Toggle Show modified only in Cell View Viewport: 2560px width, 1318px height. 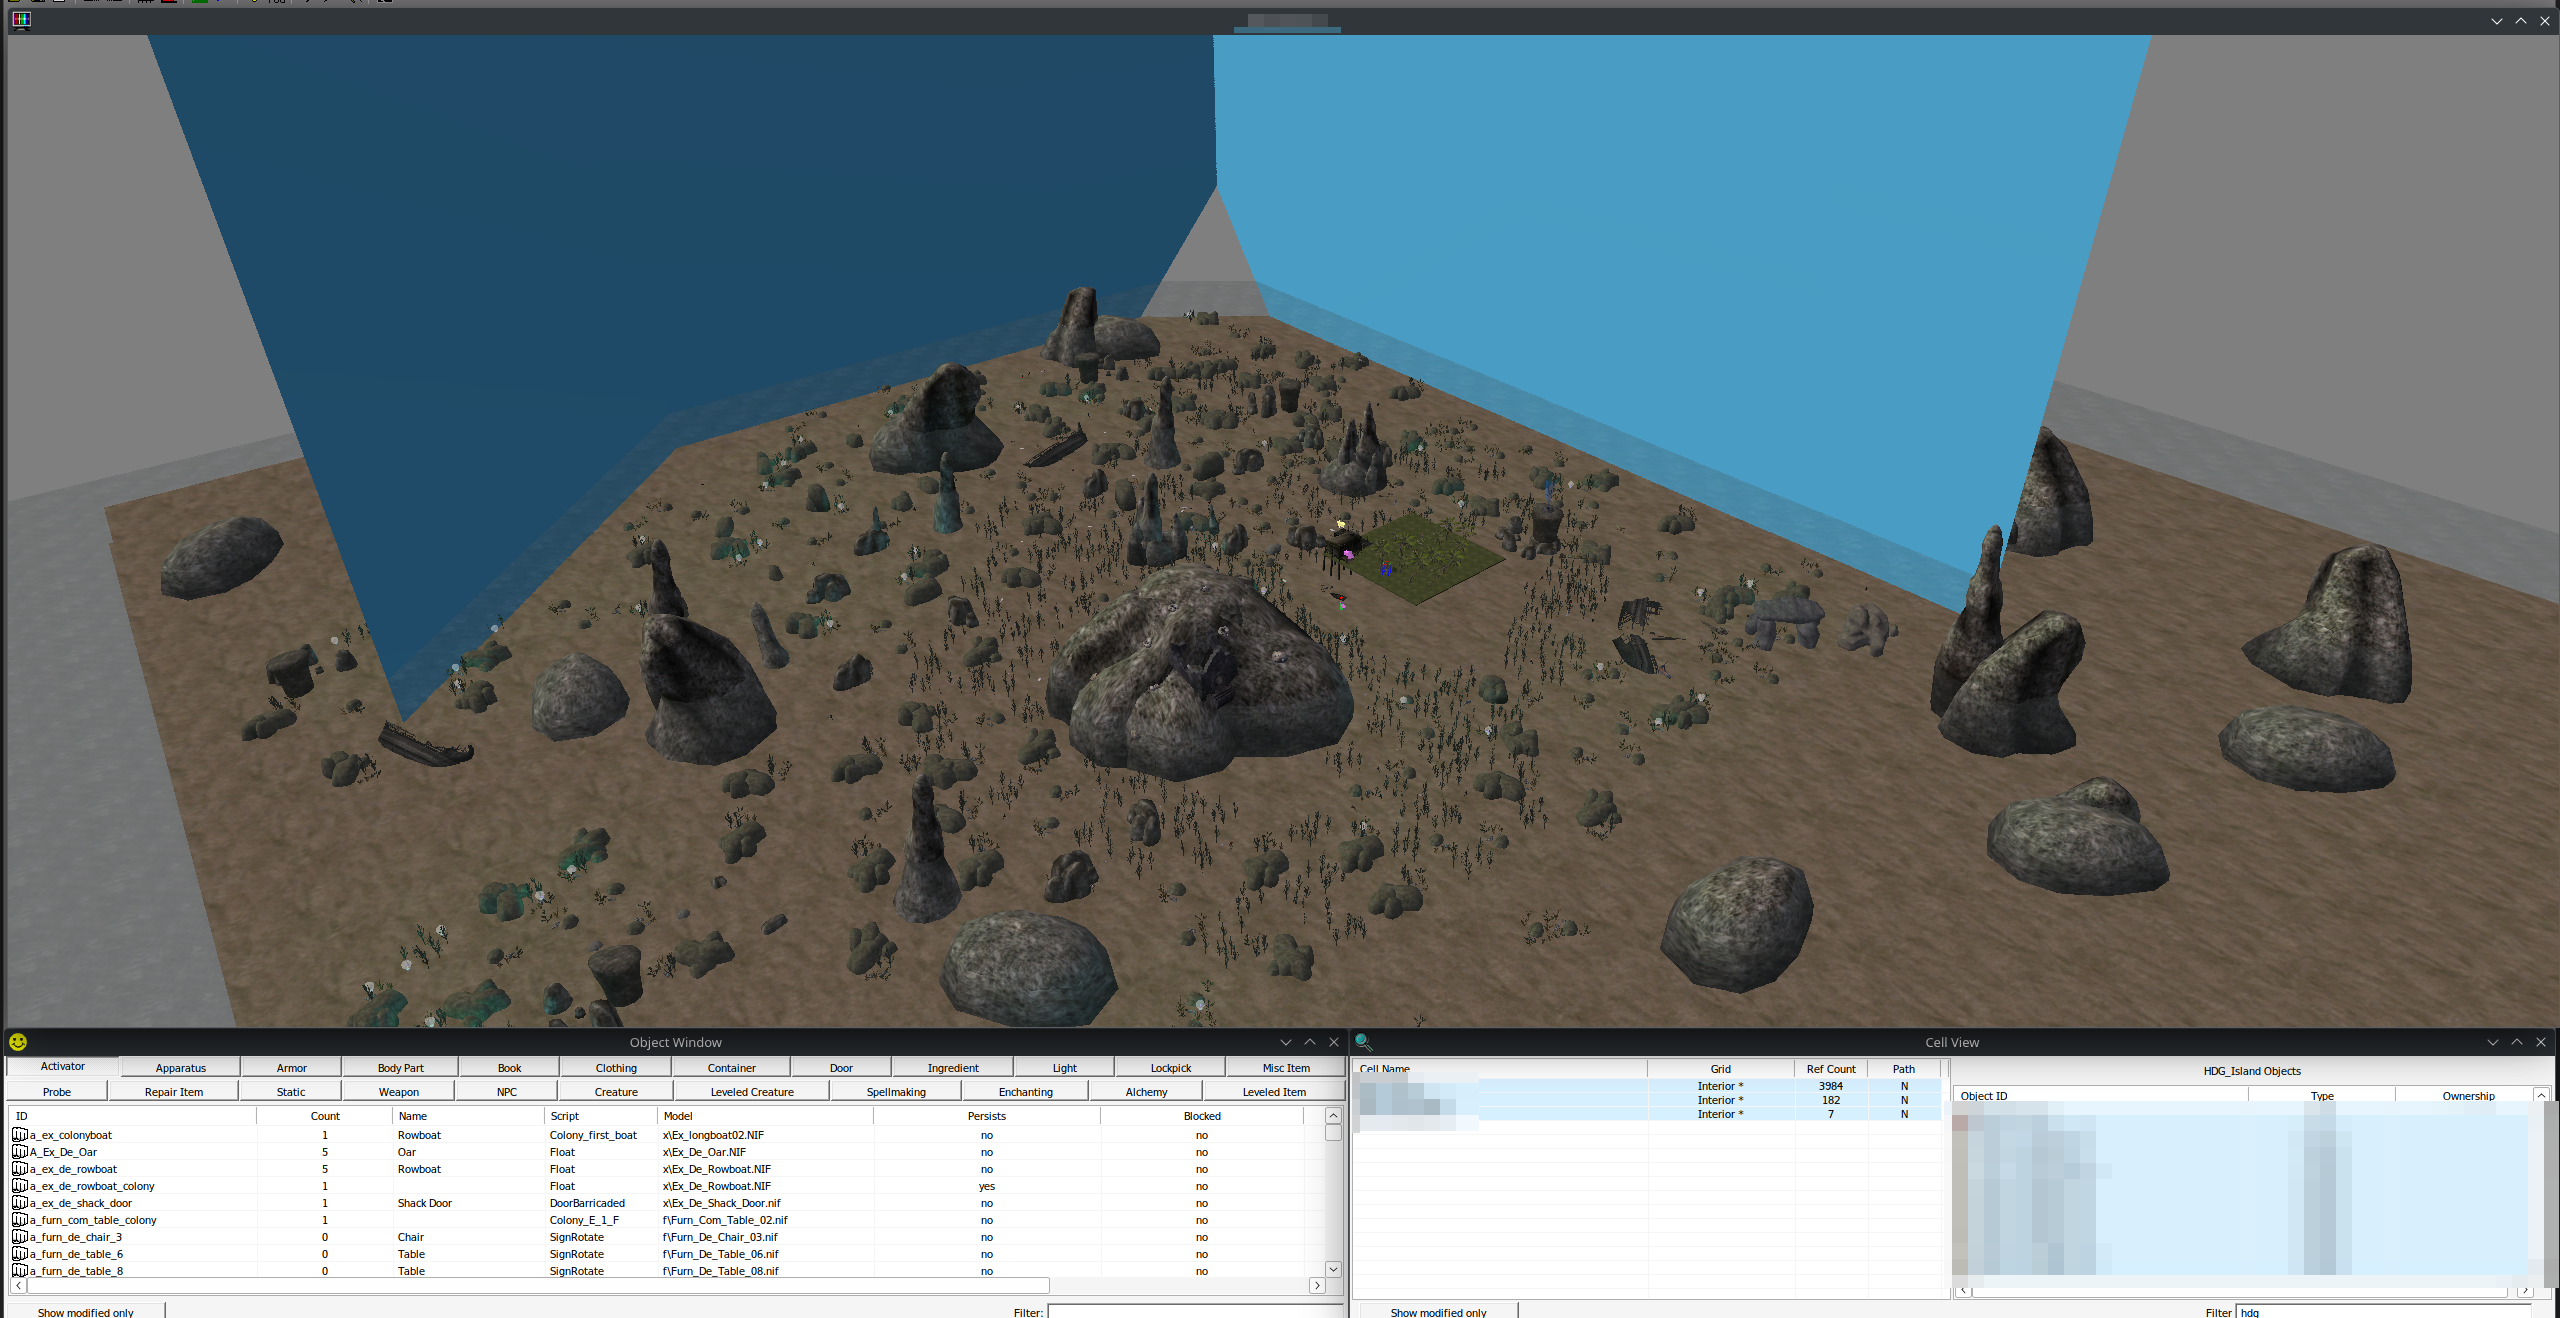point(1438,1311)
